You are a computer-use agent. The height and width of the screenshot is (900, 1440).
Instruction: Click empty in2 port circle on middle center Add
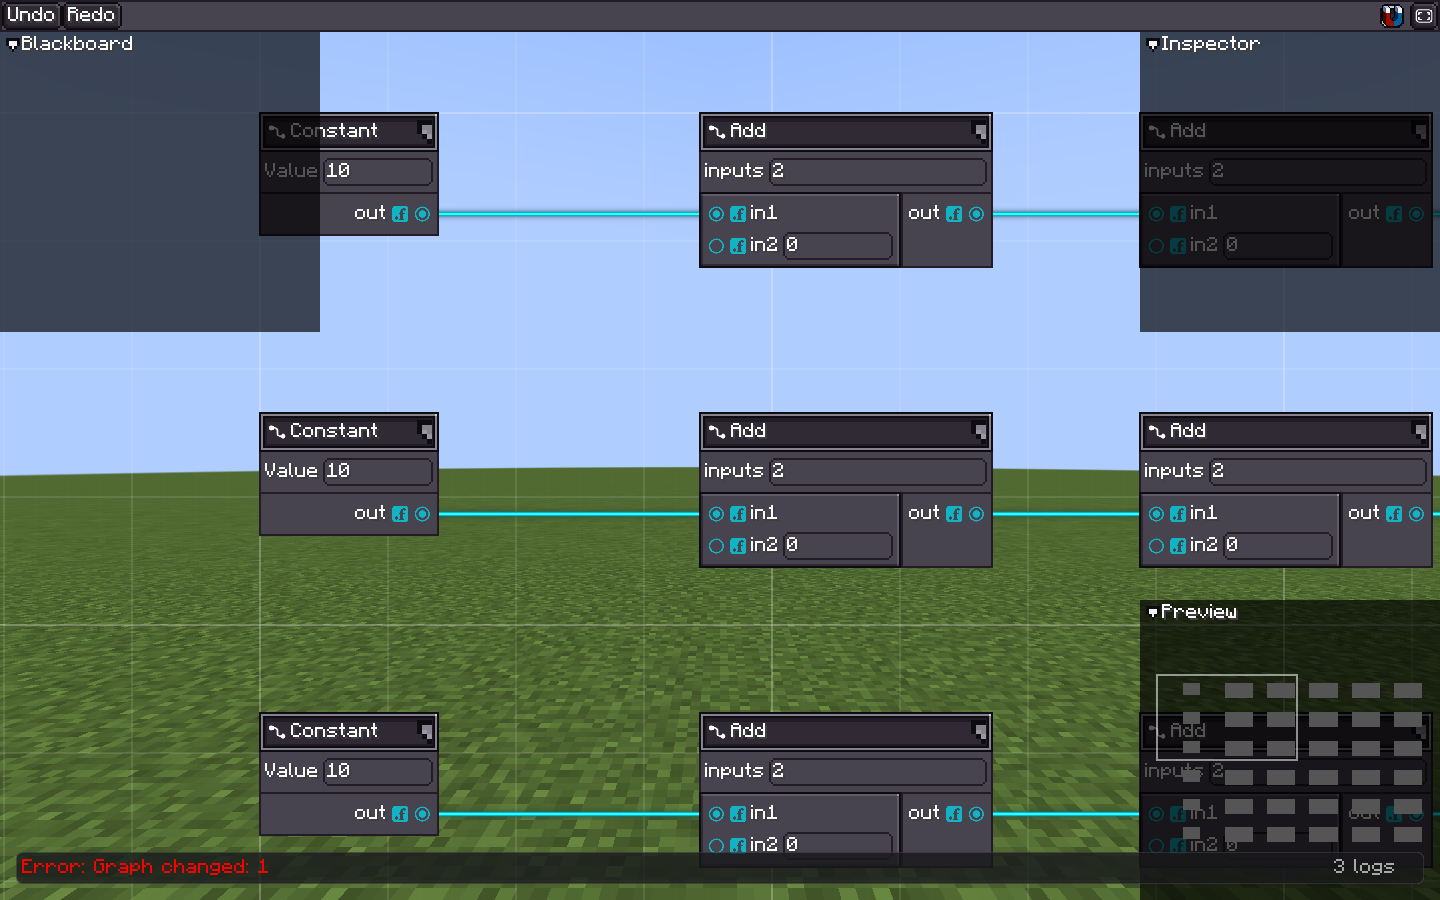click(x=716, y=546)
